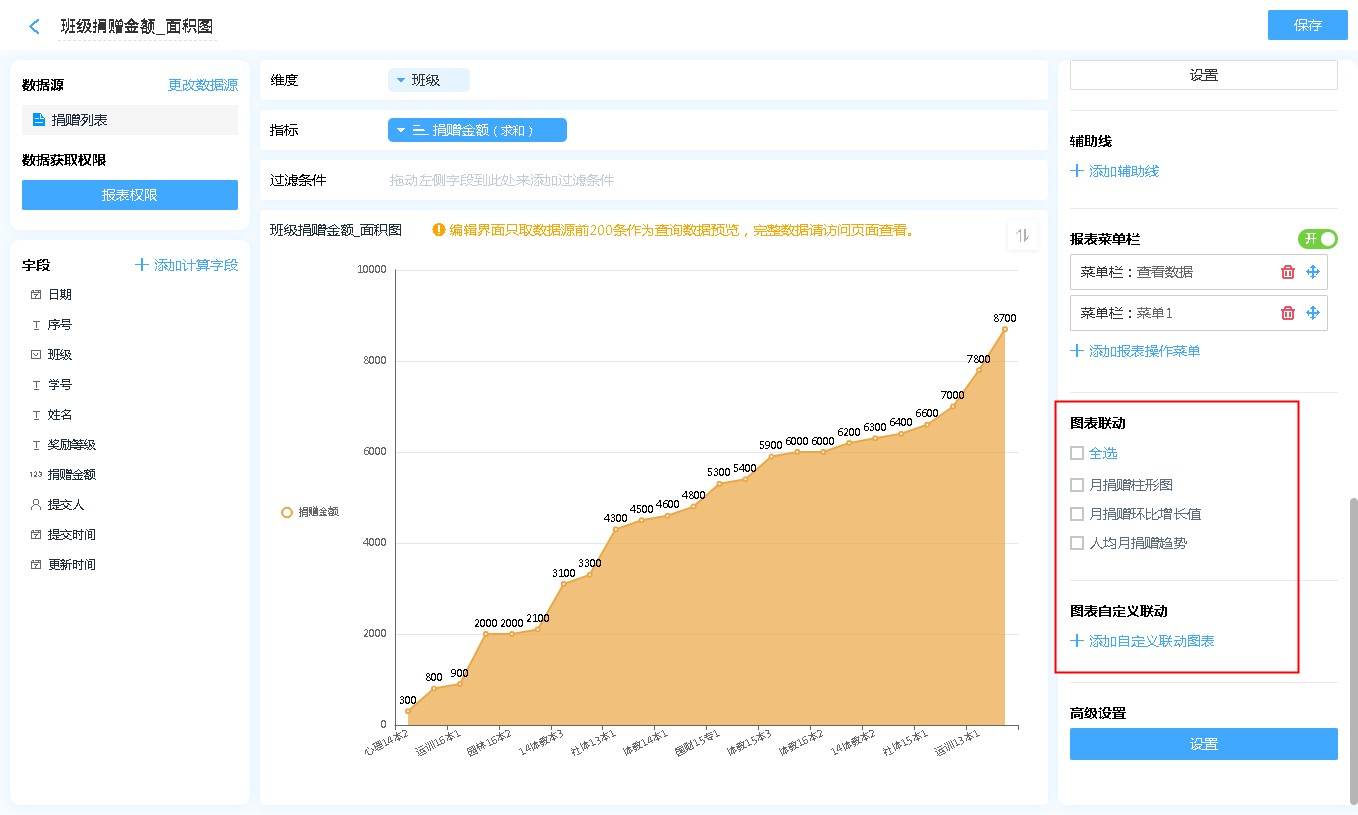Screen dimensions: 1358x815
Task: Click the chart sort toggle icon
Action: tap(1021, 235)
